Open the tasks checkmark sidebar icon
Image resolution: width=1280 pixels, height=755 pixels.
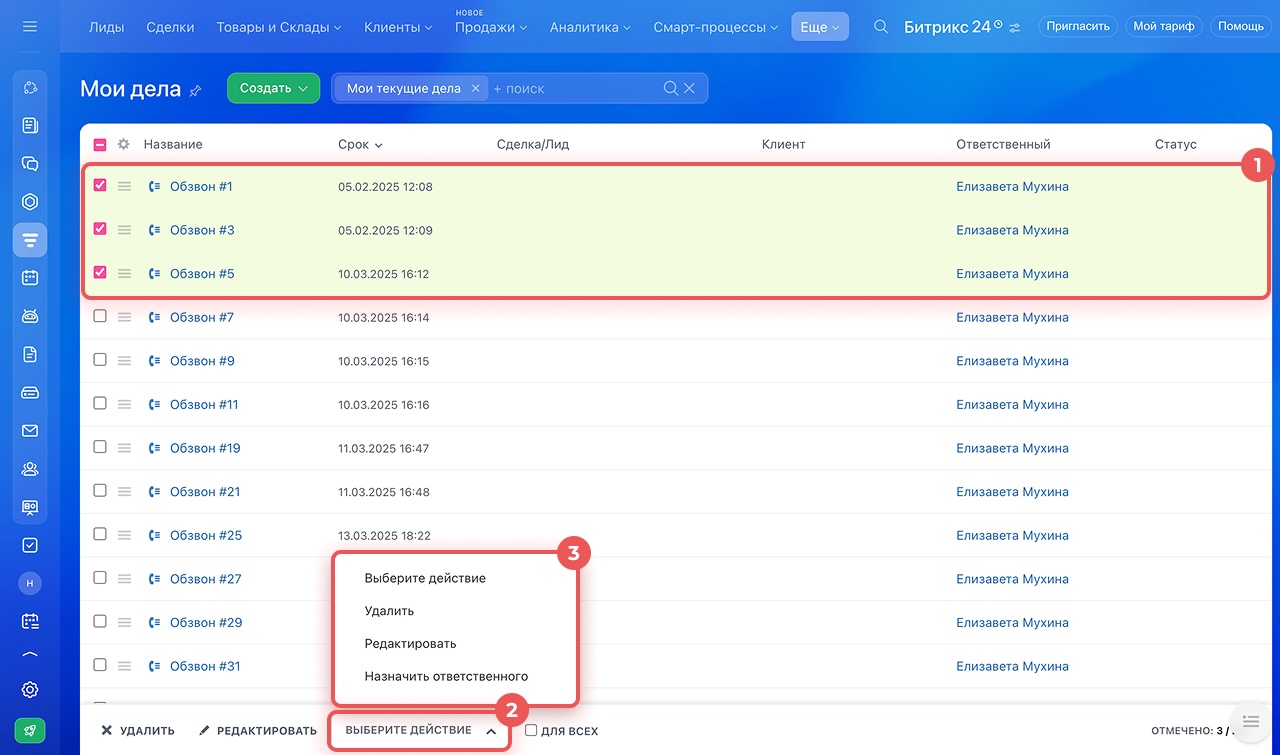30,545
